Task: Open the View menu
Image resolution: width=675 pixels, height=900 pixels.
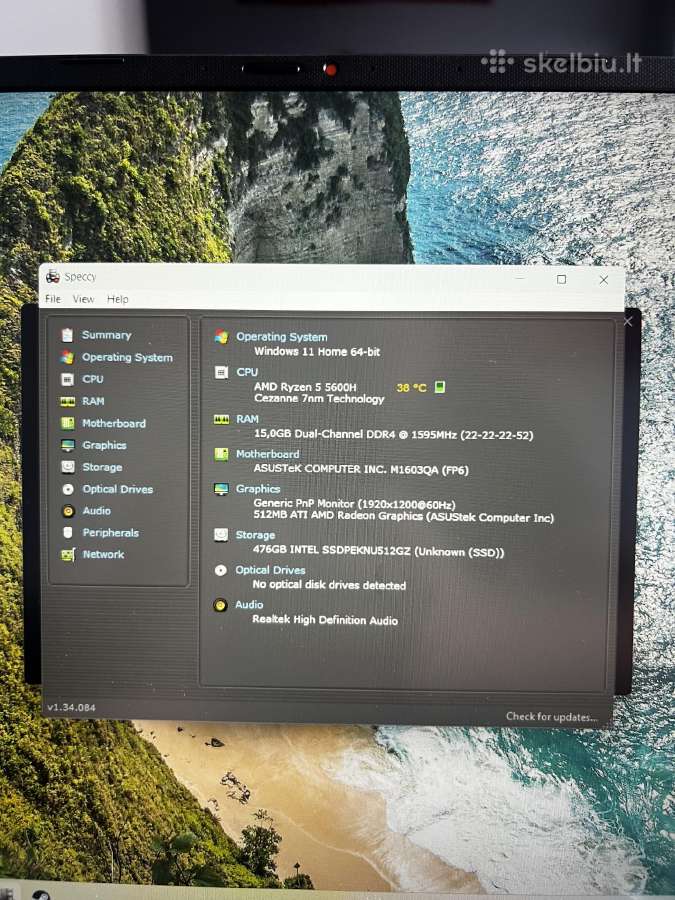Action: point(83,299)
